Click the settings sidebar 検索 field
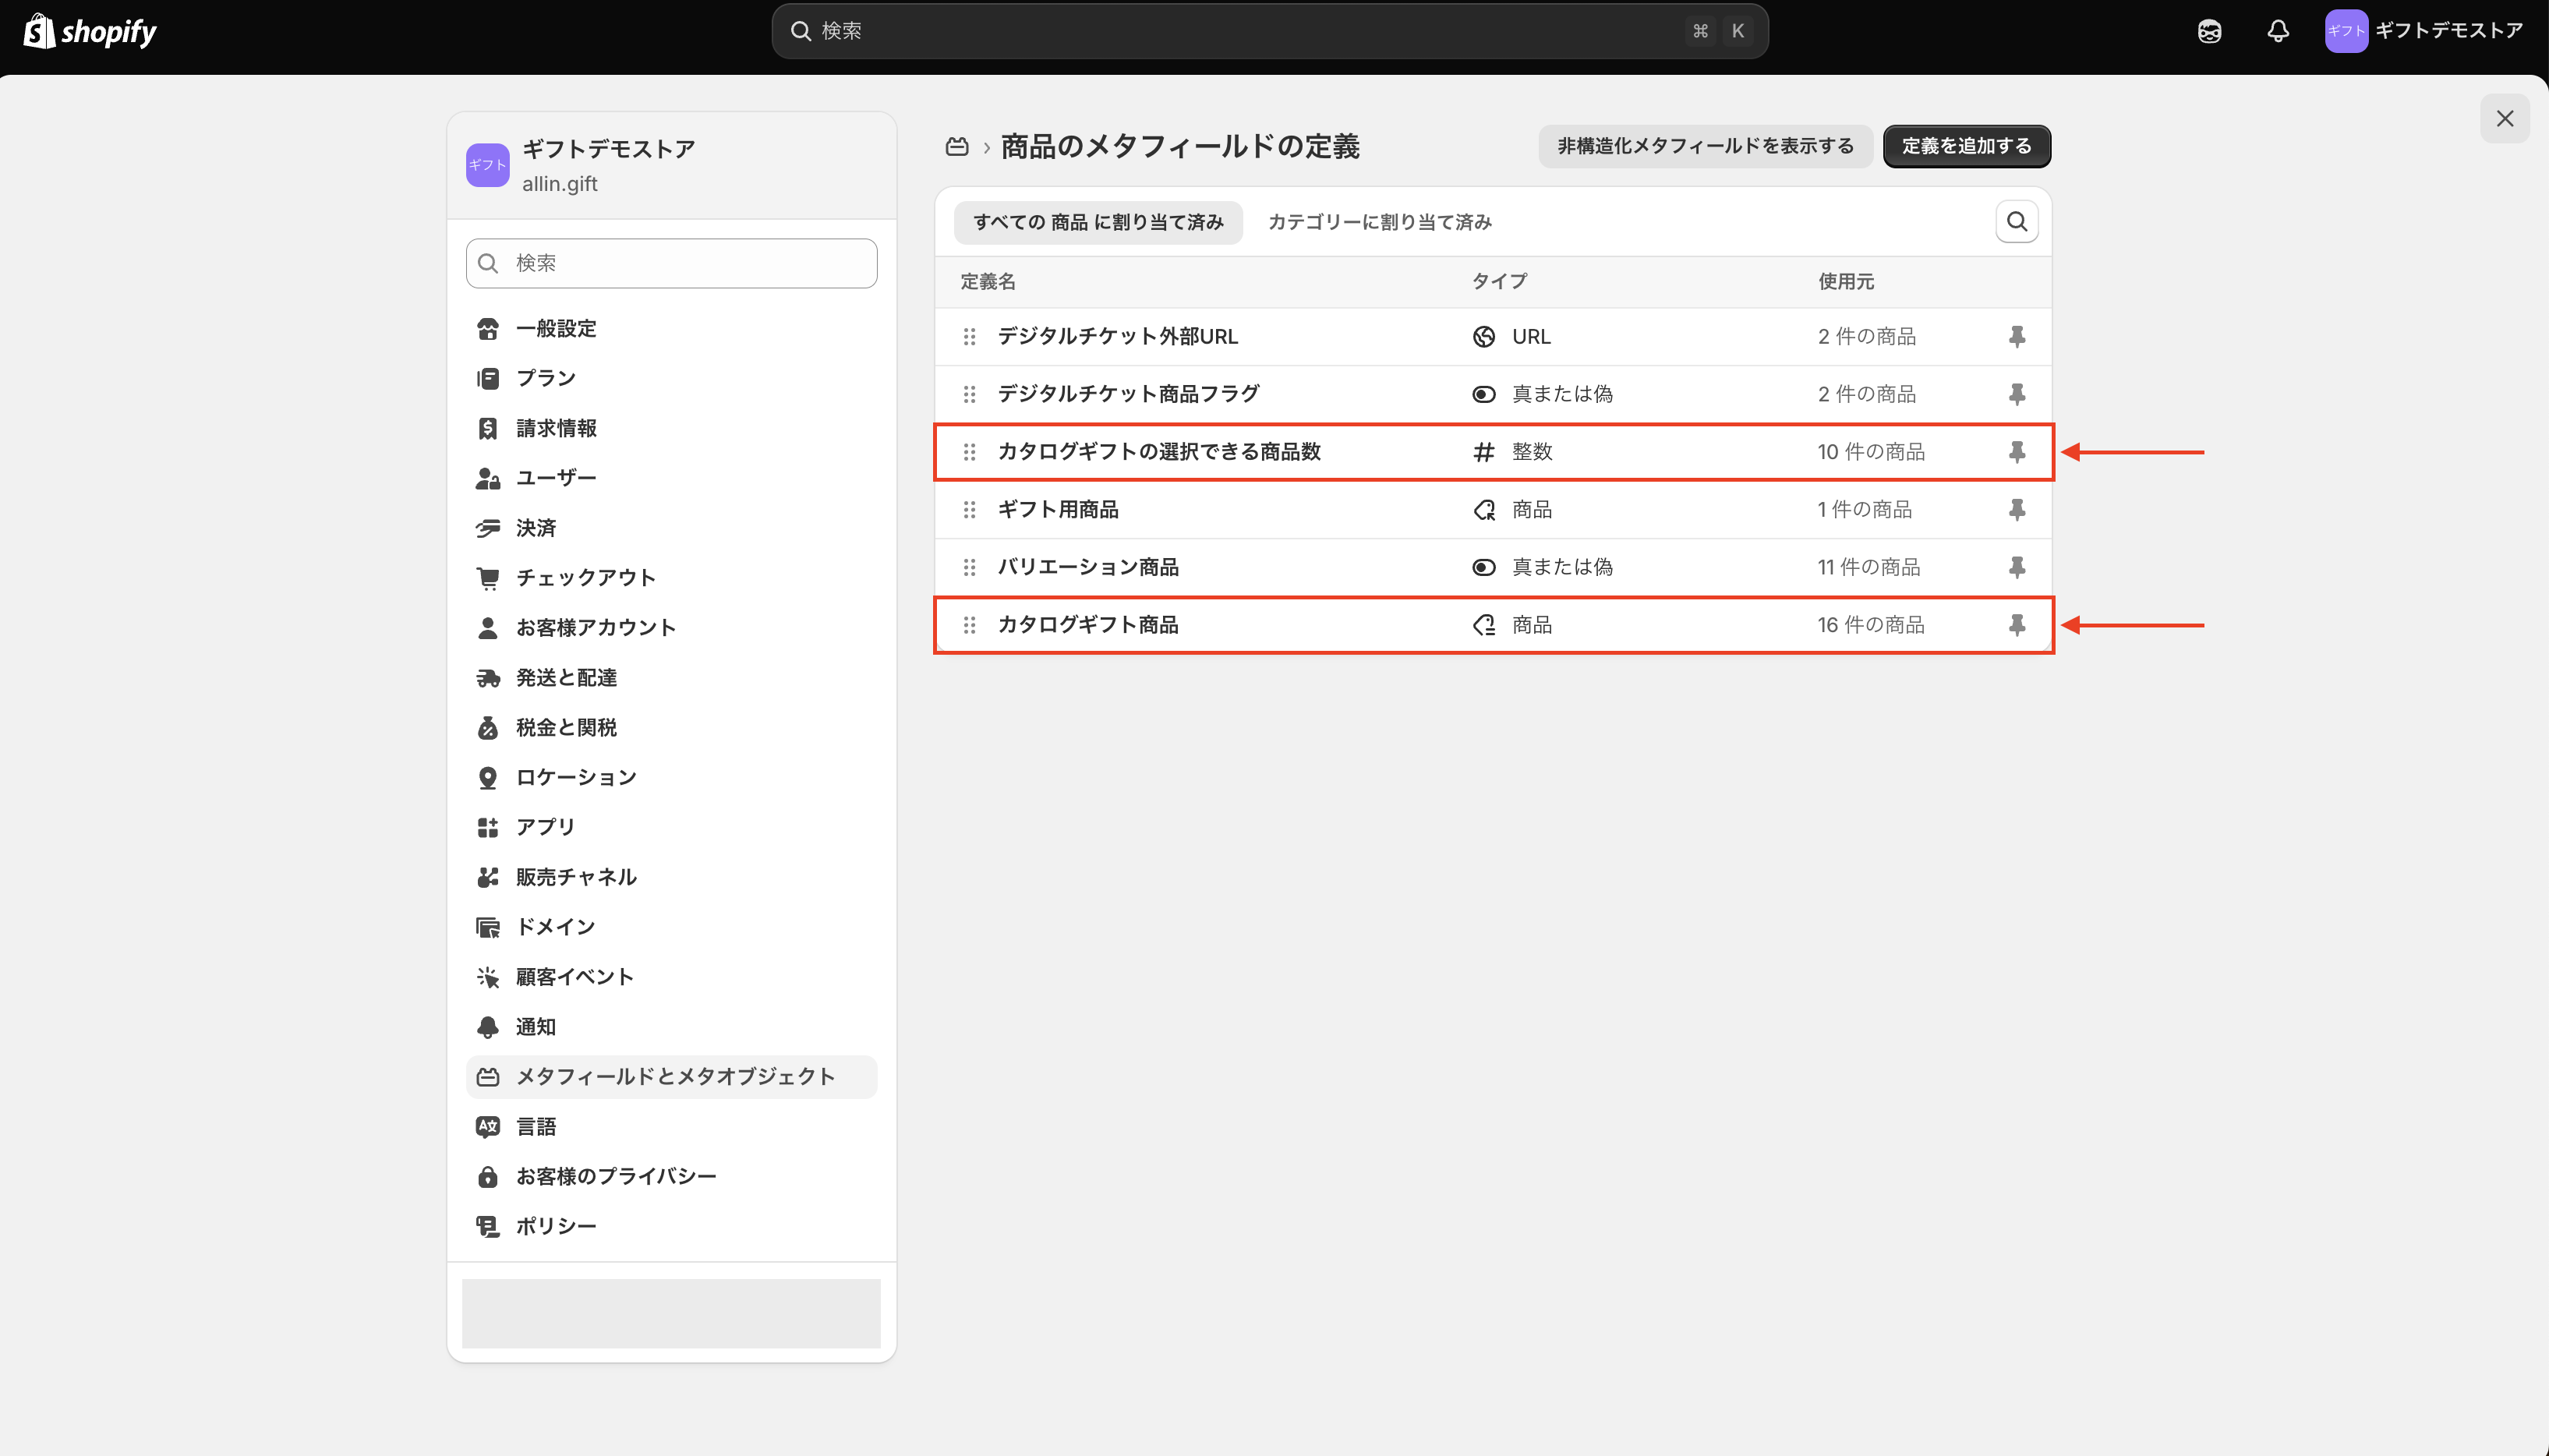 pos(671,263)
